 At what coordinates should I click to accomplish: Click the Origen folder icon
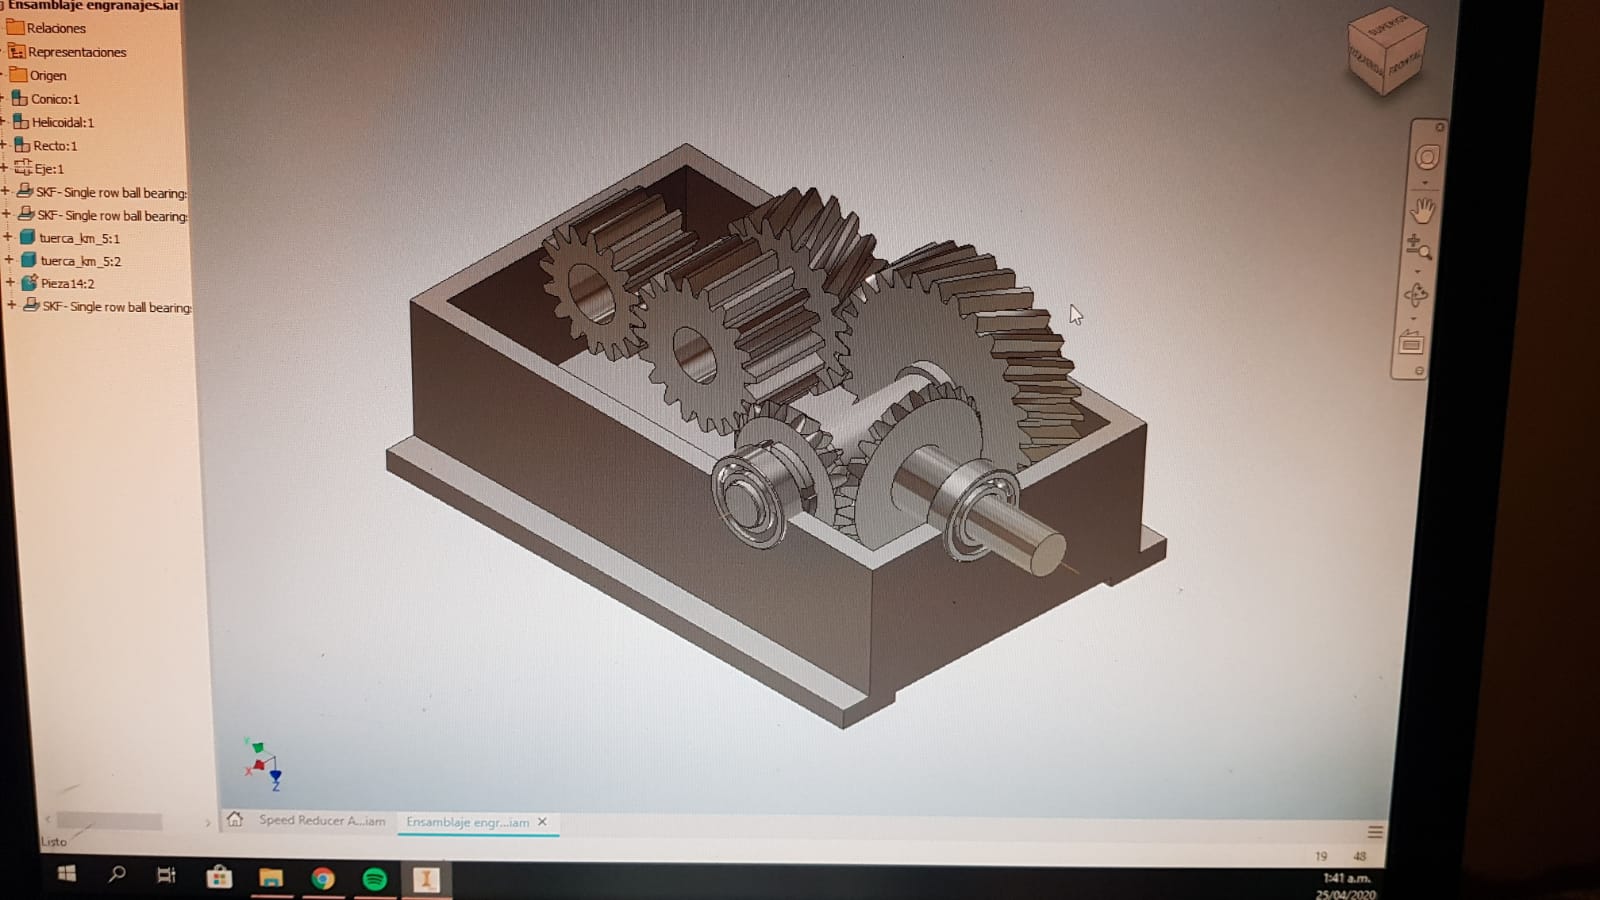click(x=18, y=74)
